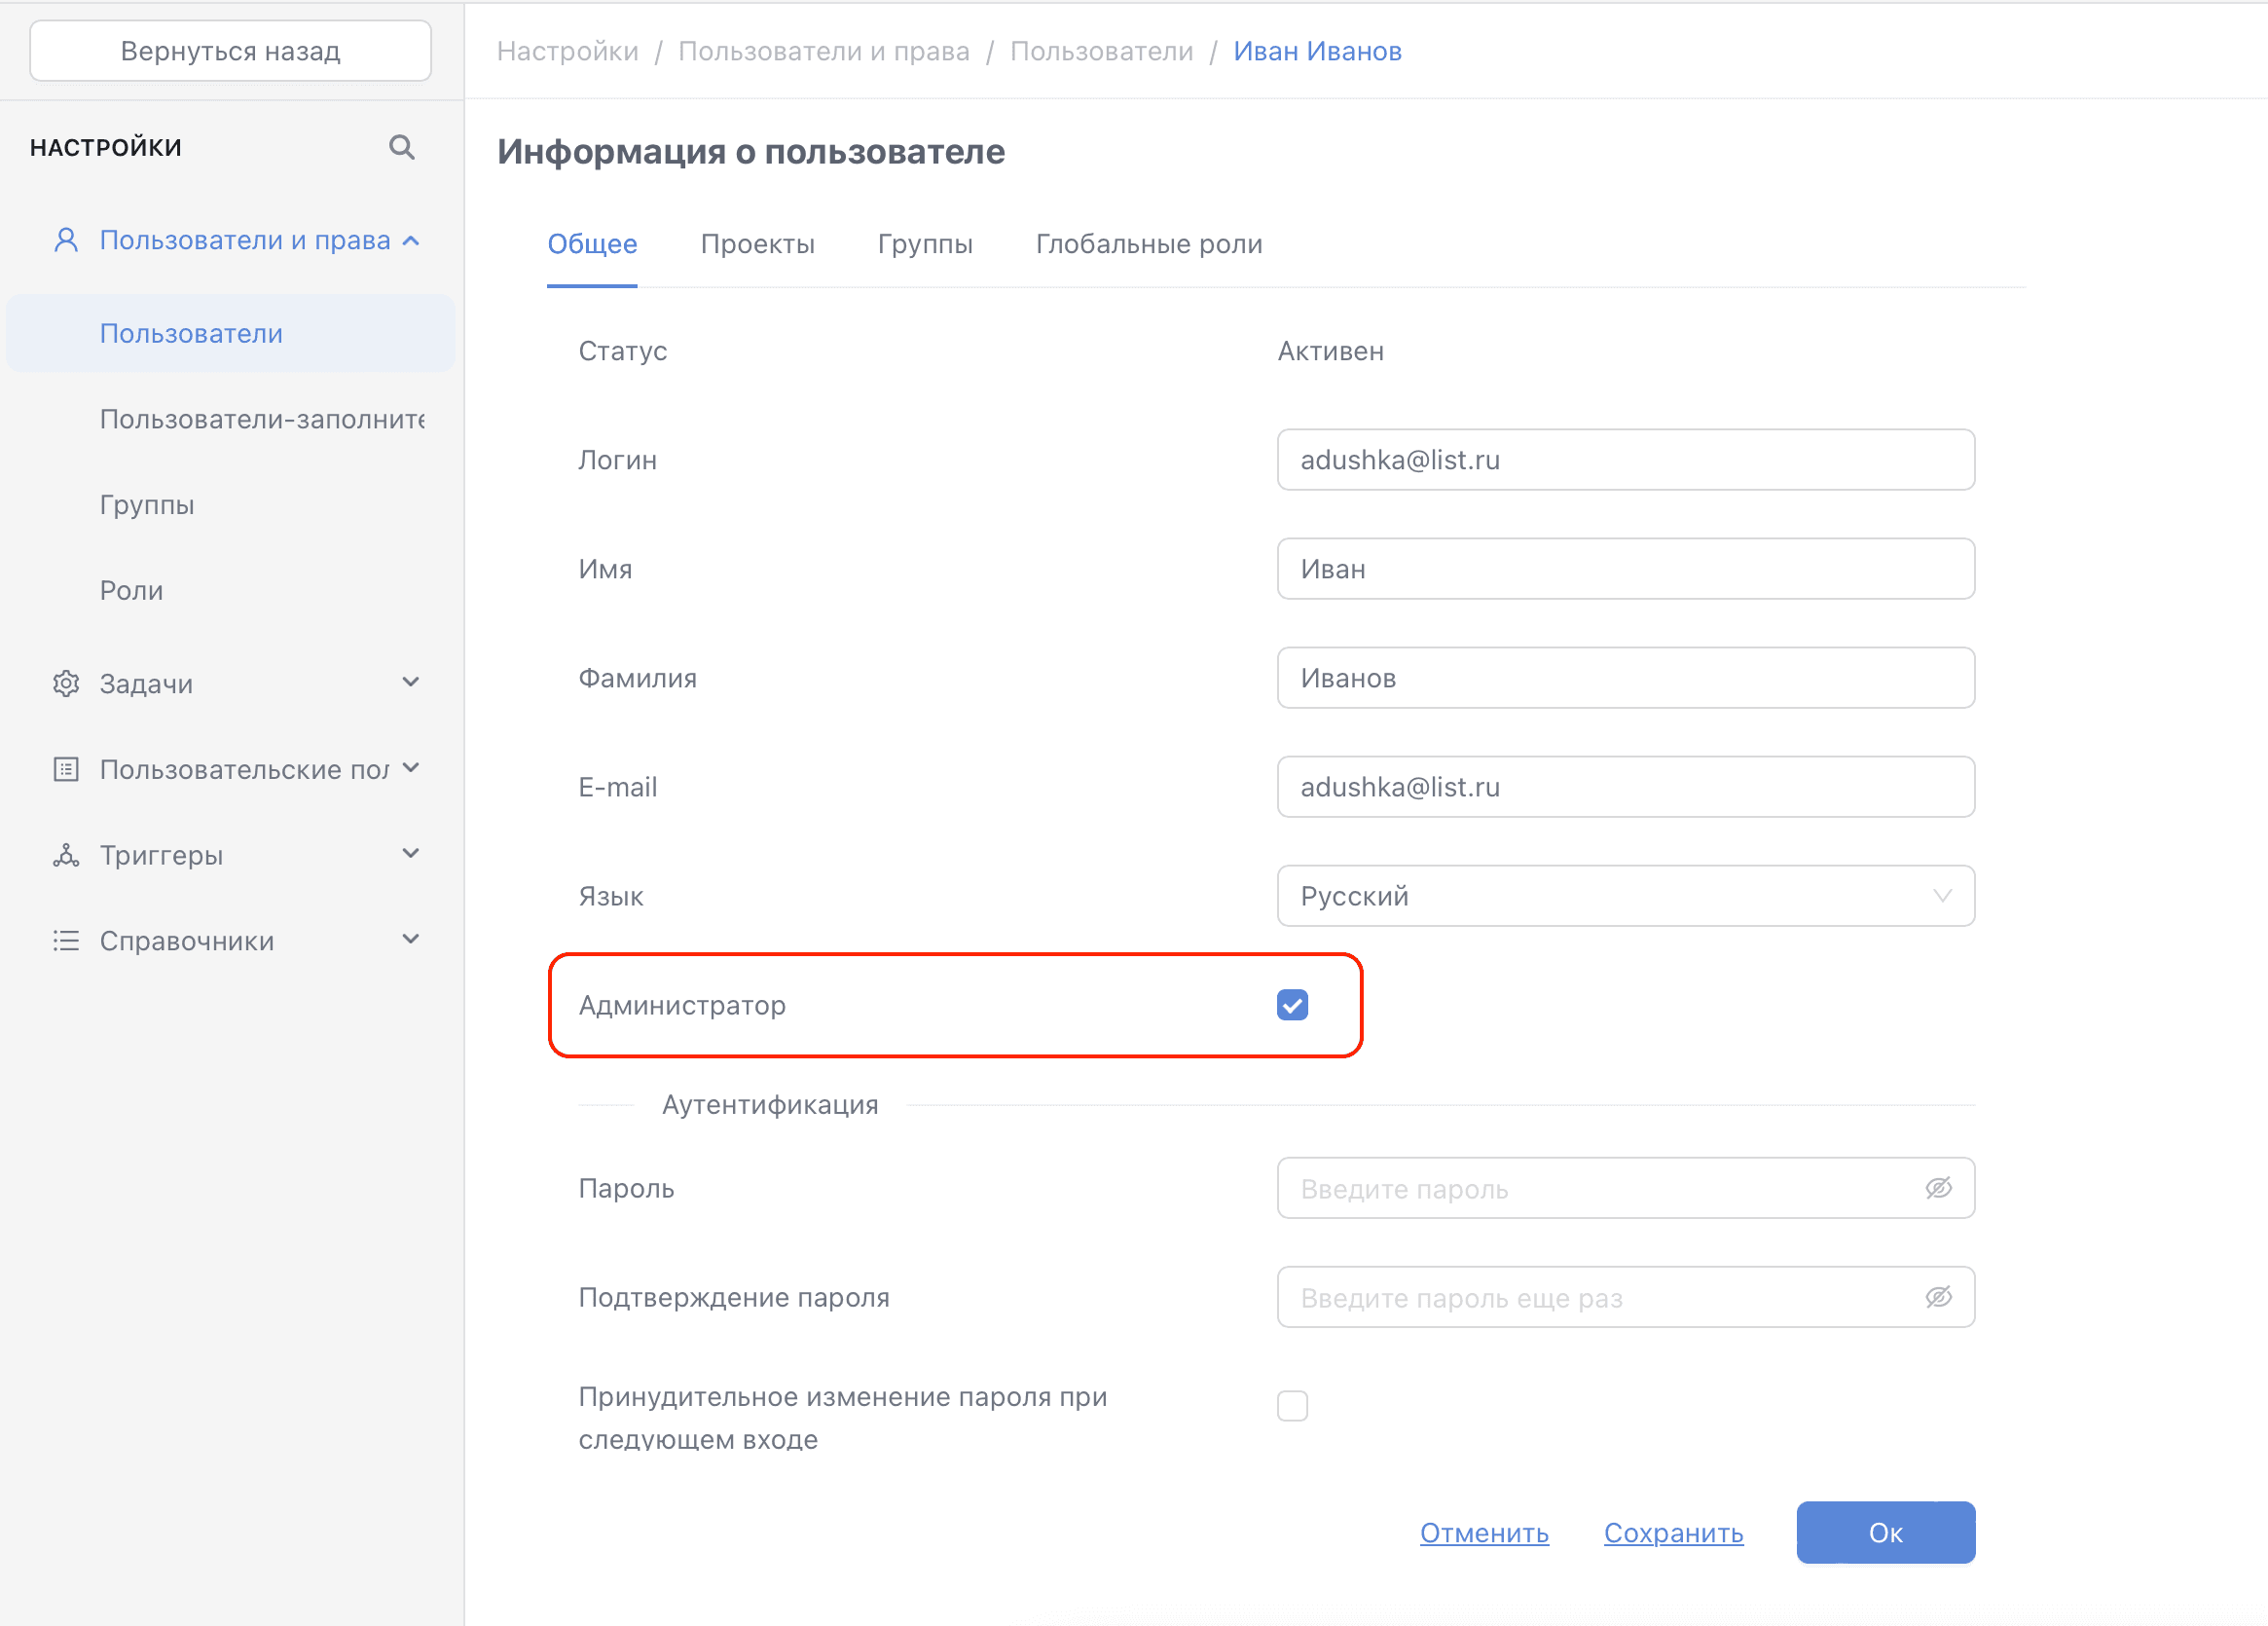Screen dimensions: 2268x1626
Task: Go to Настройки in the breadcrumb
Action: [567, 51]
